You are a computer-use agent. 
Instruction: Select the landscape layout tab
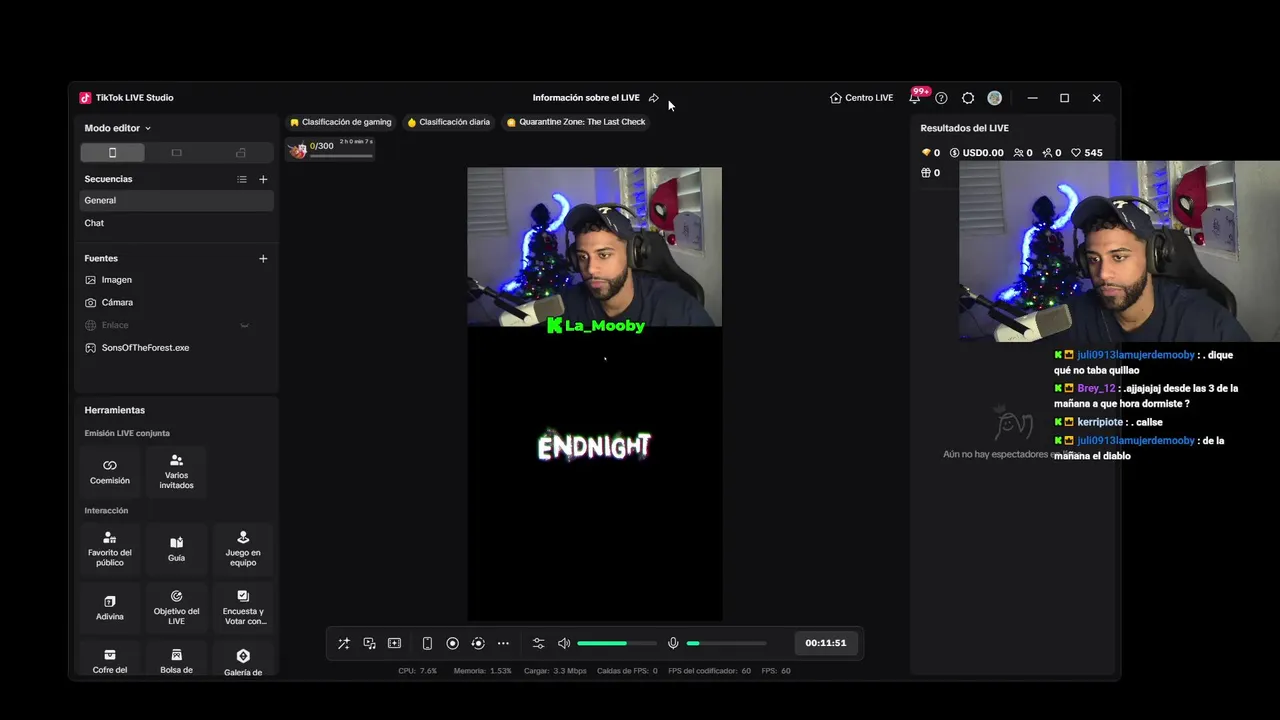(176, 153)
